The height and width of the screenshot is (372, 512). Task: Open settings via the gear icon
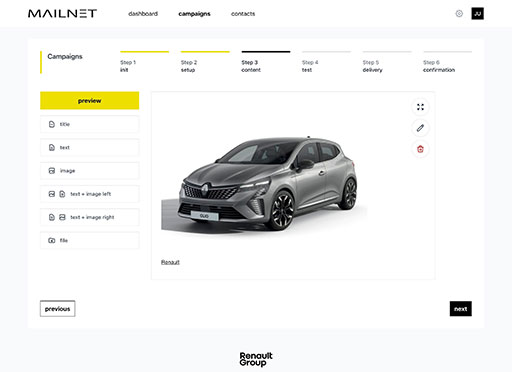point(459,14)
